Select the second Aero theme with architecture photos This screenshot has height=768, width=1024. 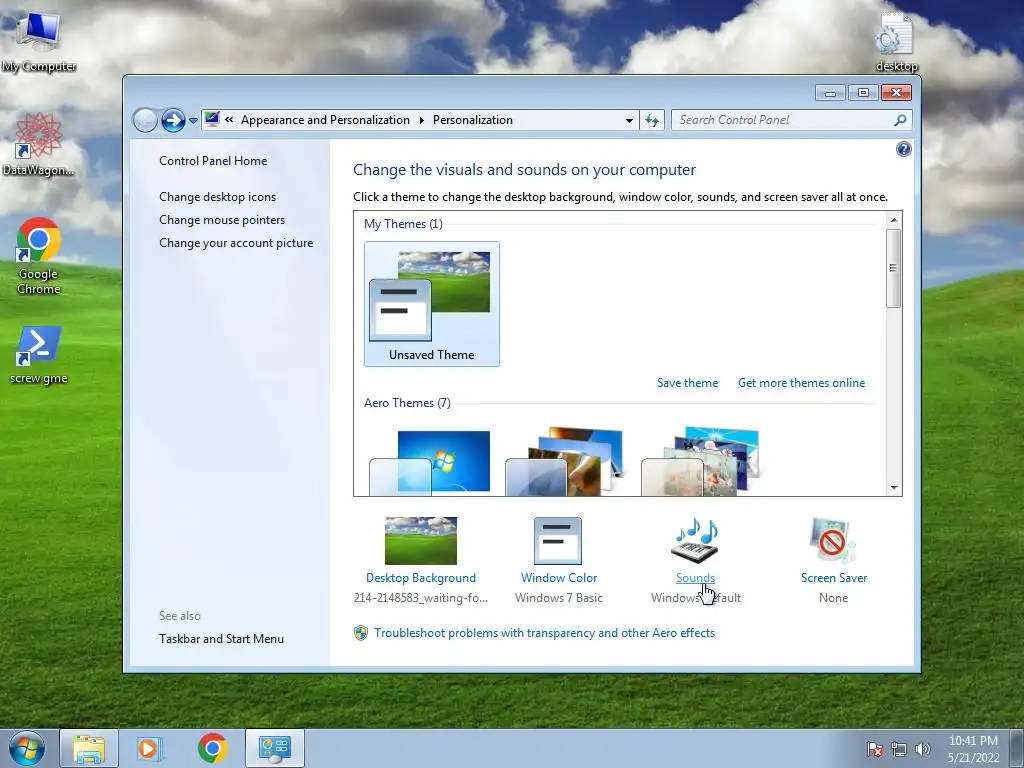565,462
